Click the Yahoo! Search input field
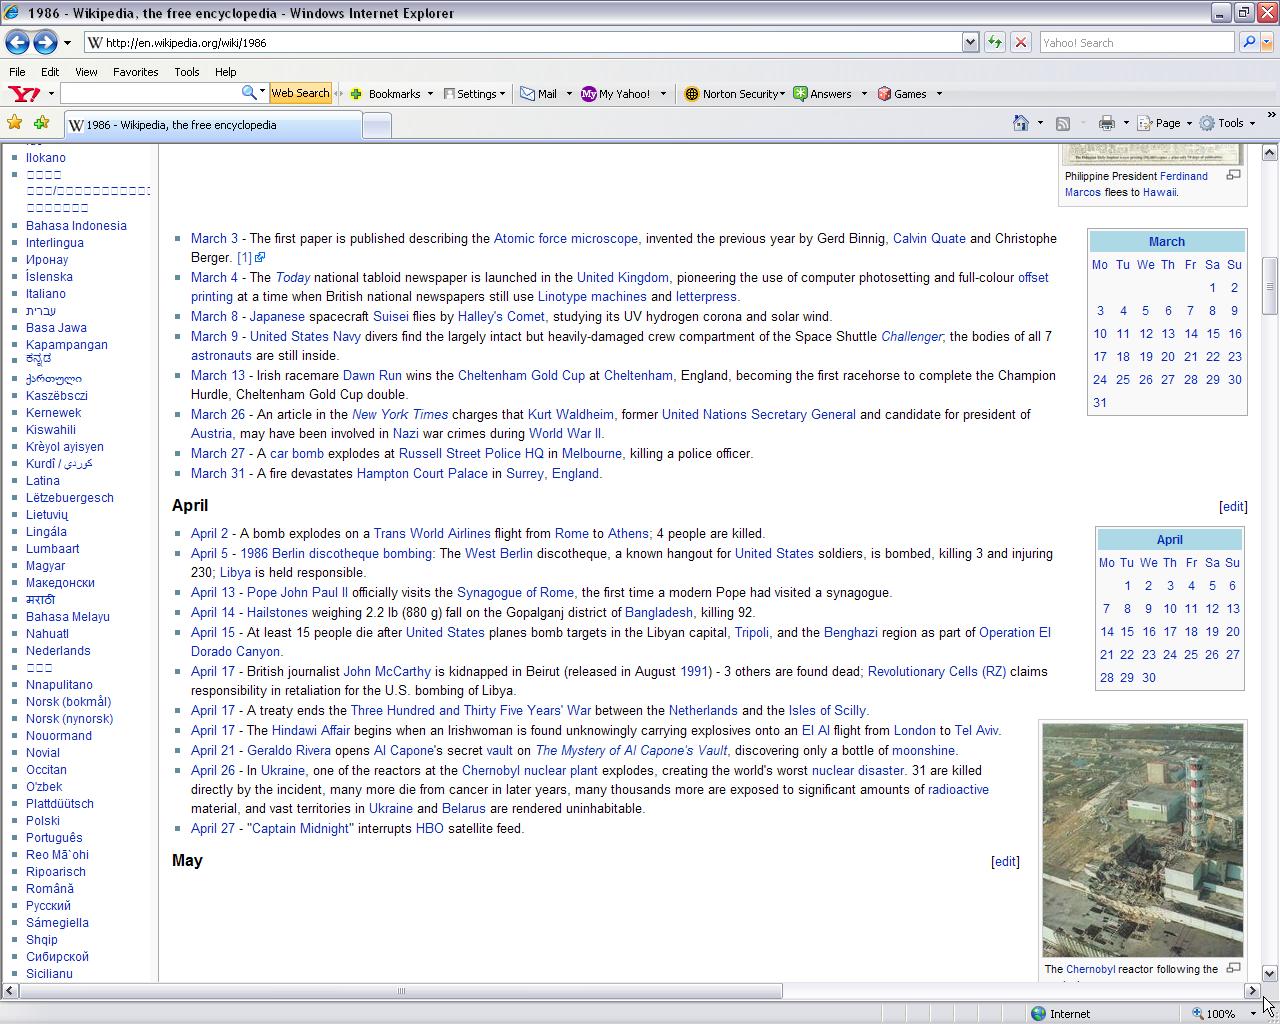The width and height of the screenshot is (1280, 1024). tap(1135, 43)
